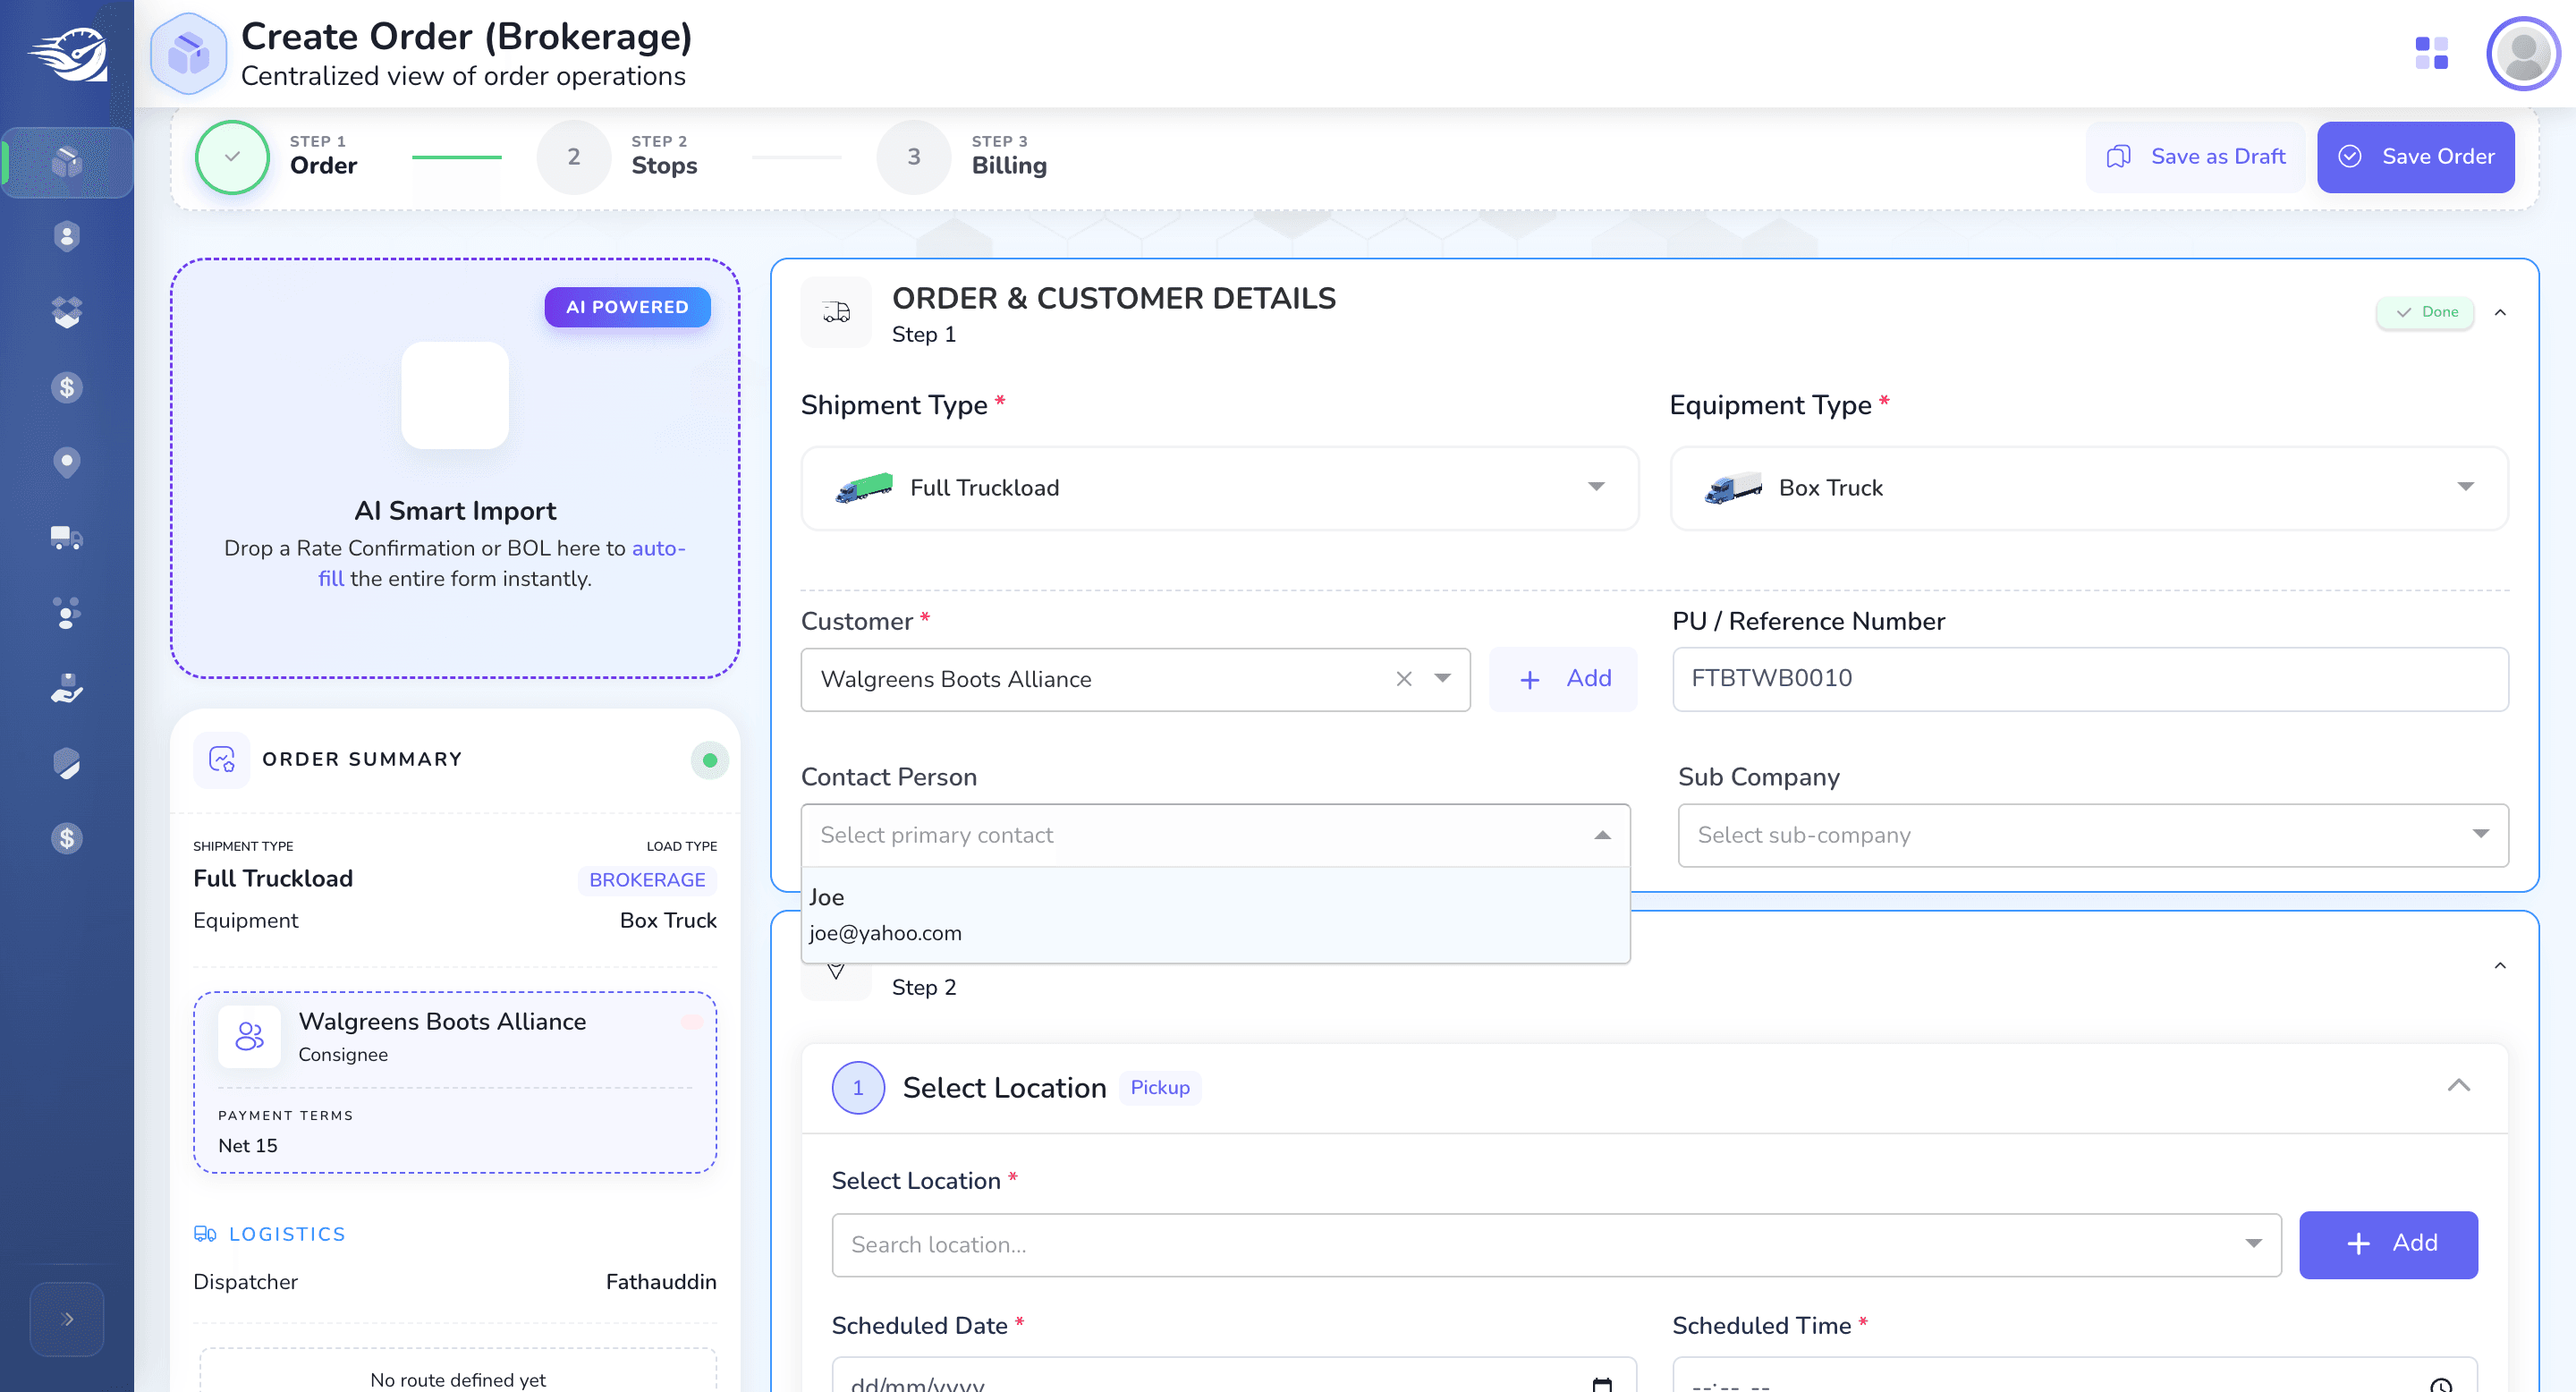Open the open-box icon in sidebar

point(67,312)
